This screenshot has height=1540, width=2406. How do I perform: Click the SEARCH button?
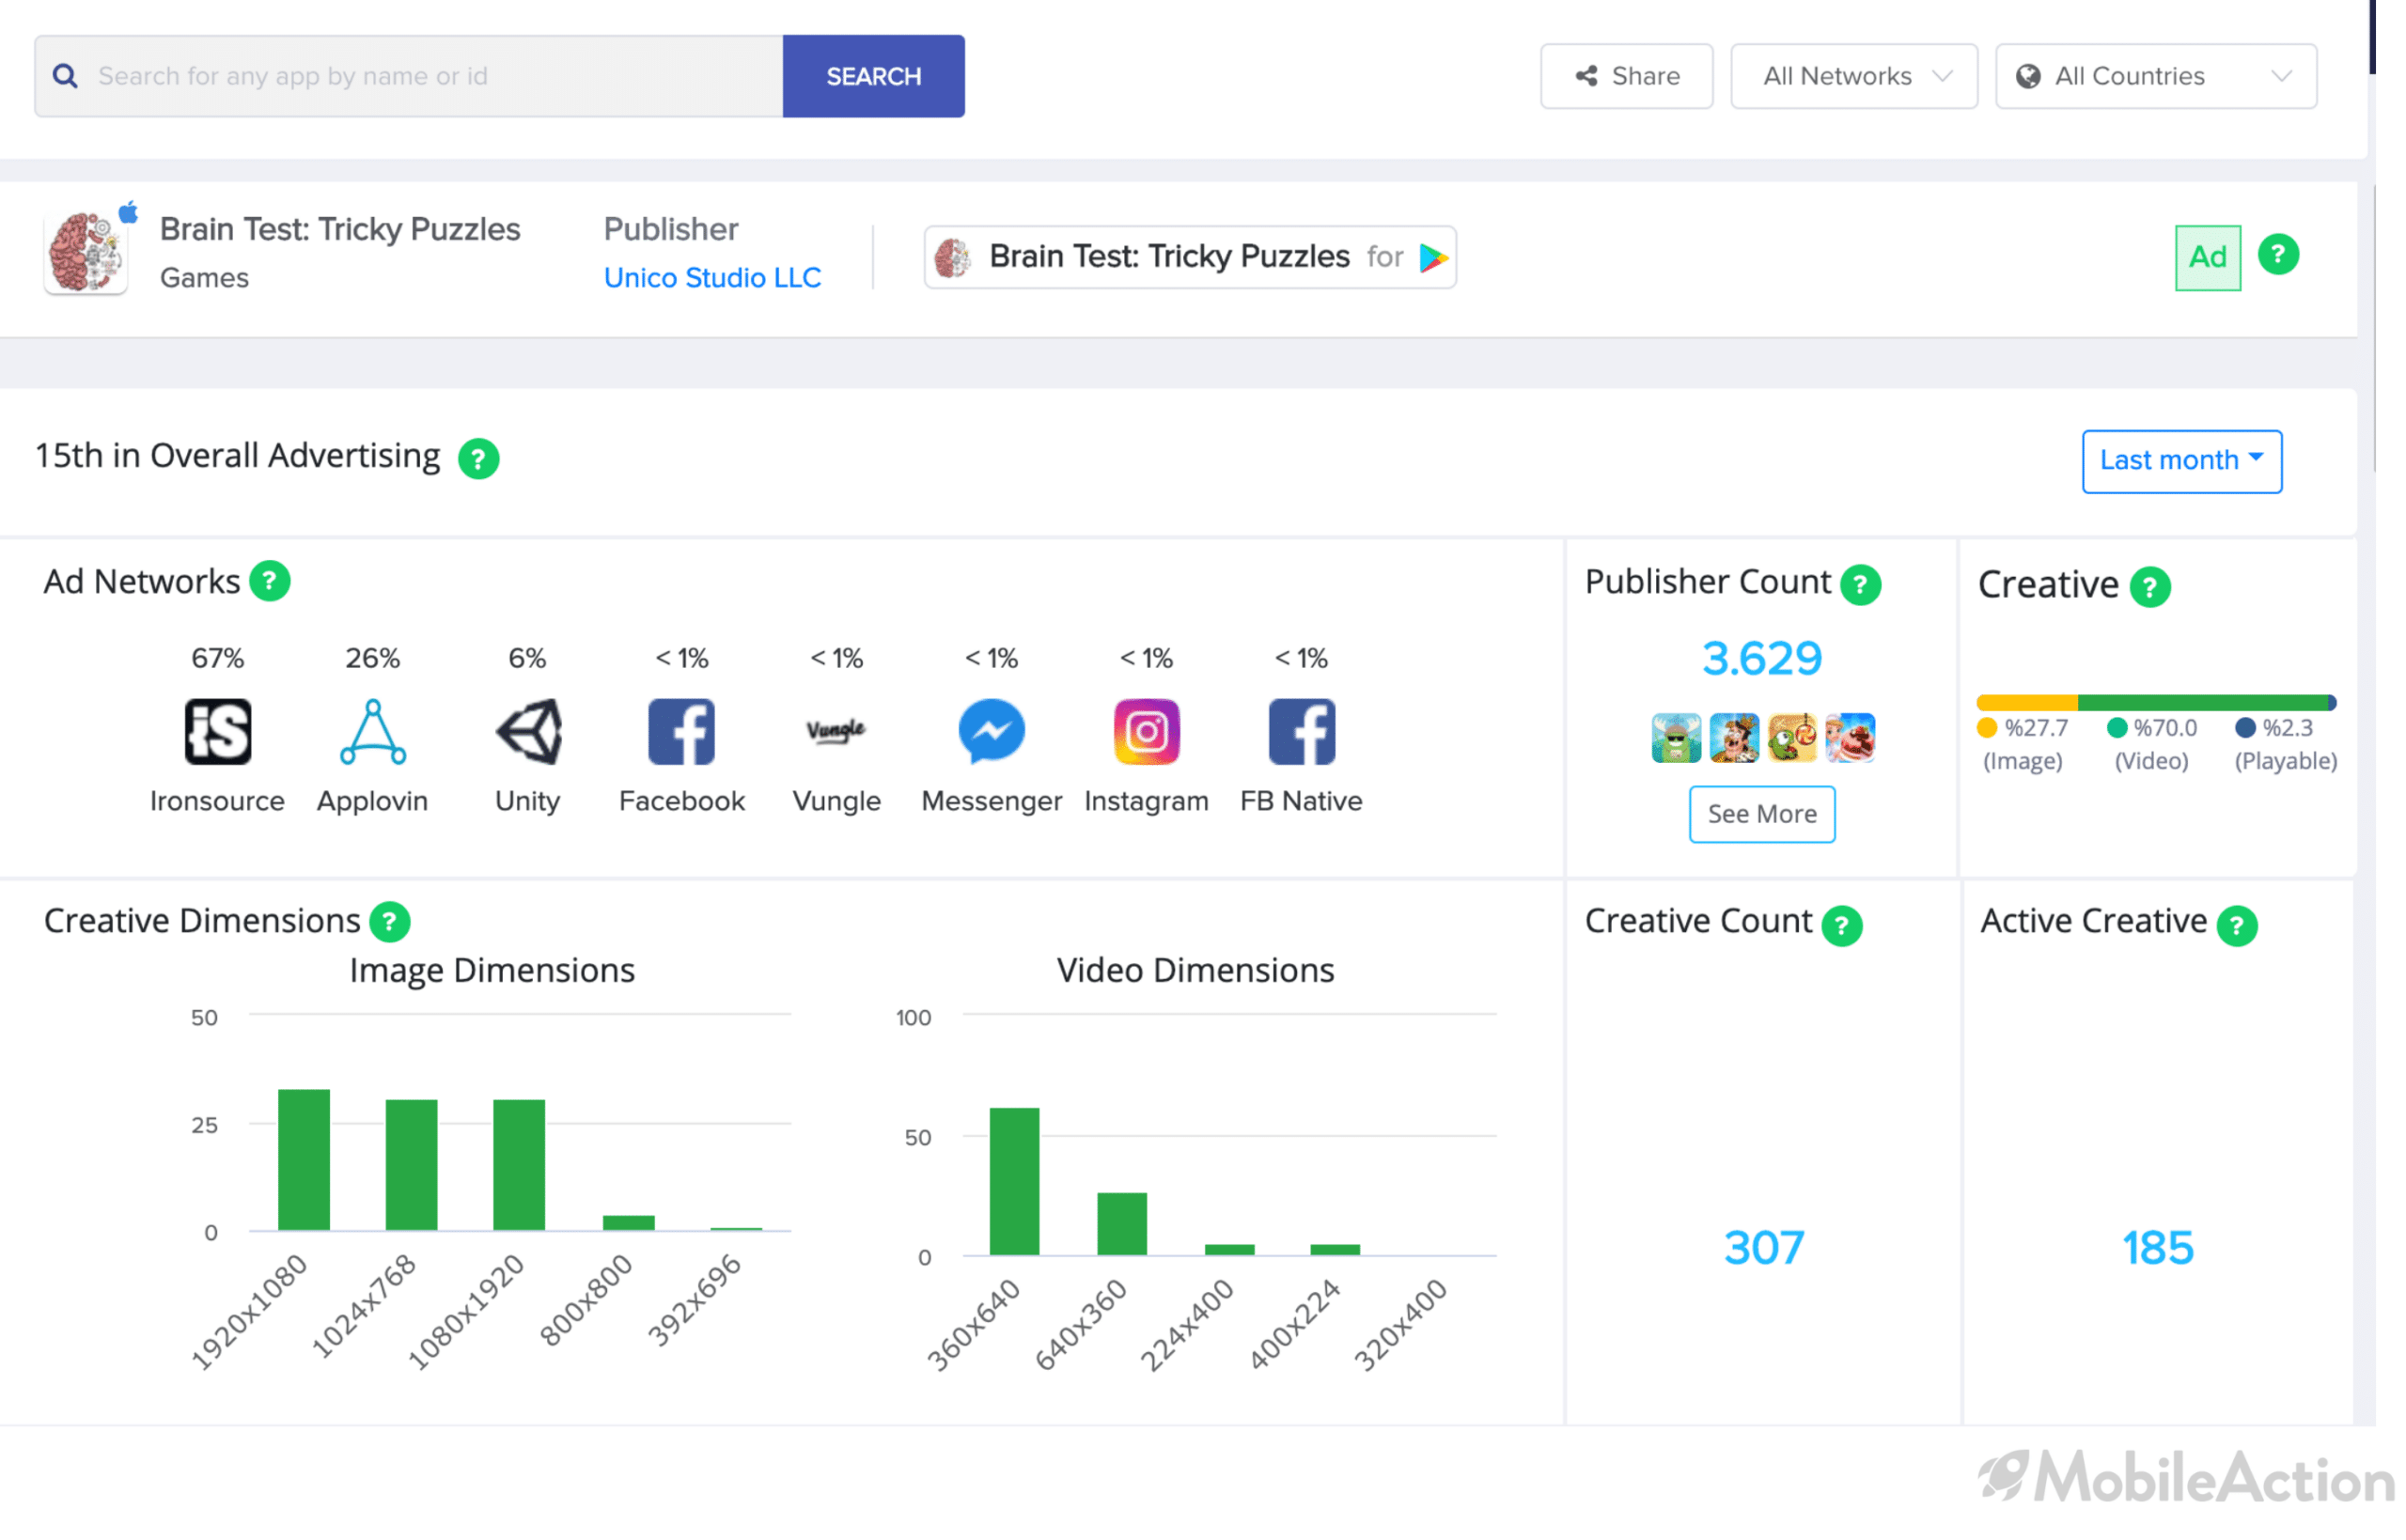[x=873, y=76]
